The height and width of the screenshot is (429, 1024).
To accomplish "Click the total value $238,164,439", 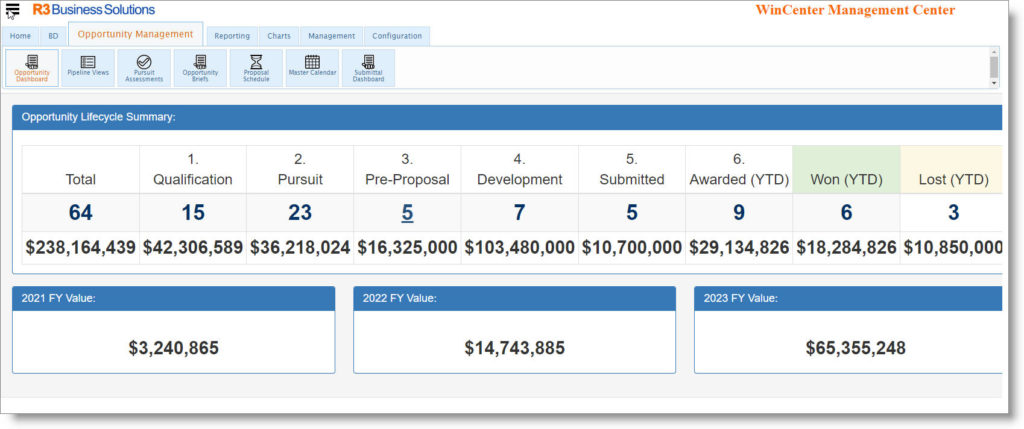I will point(81,247).
